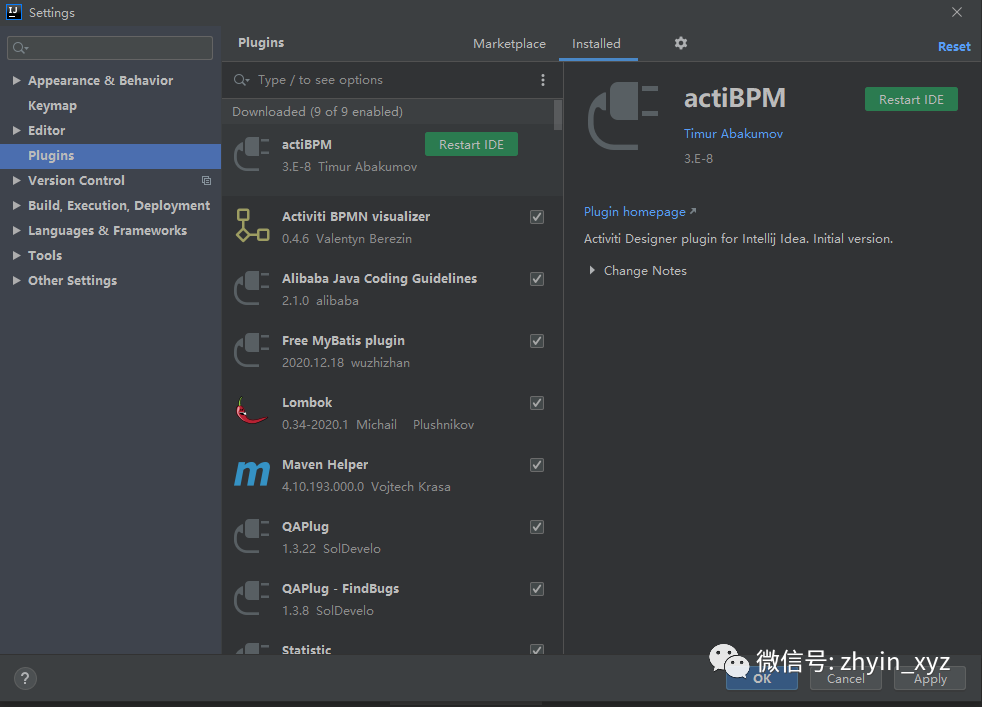Screen dimensions: 982x707
Task: Click Restart IDE button in plugin list
Action: (x=471, y=144)
